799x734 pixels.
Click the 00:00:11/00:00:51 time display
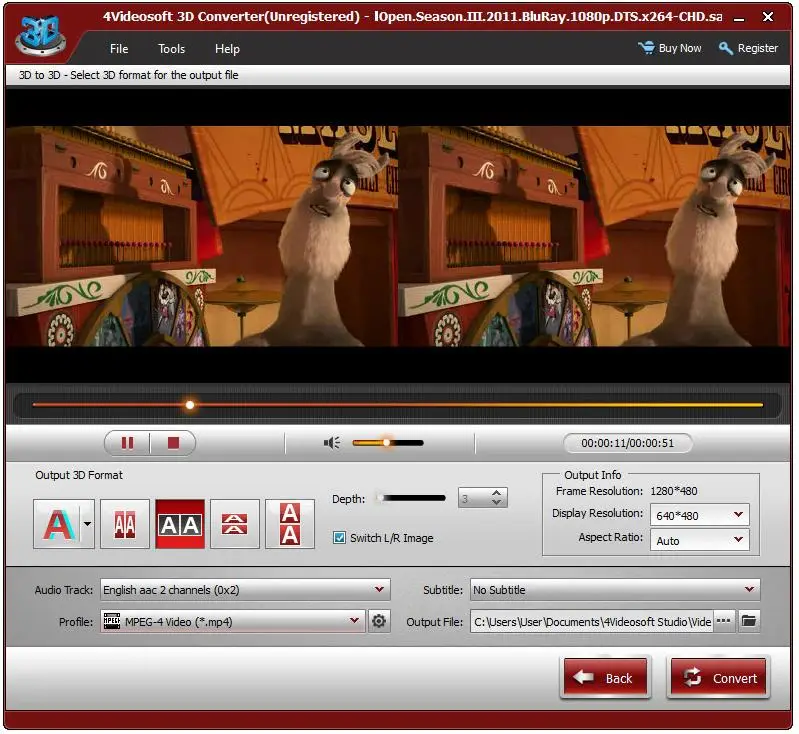point(627,443)
